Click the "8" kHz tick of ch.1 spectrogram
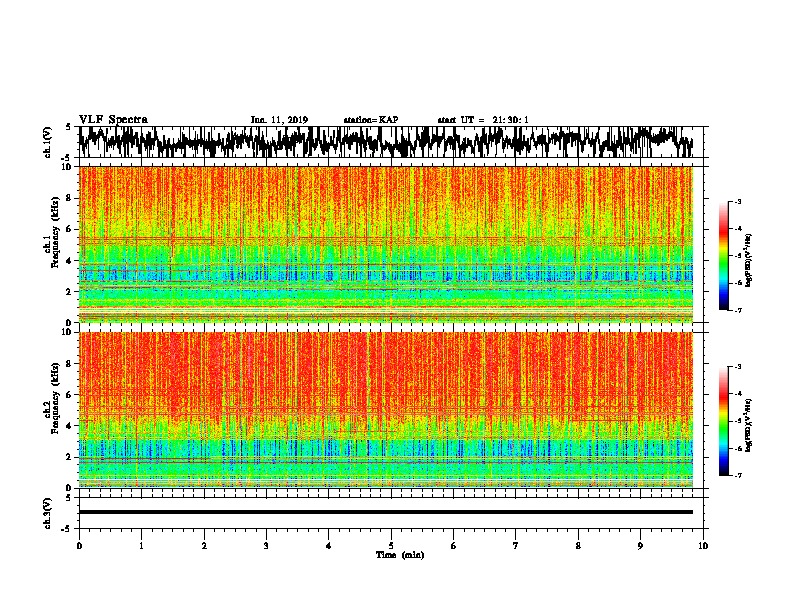The image size is (792, 612). point(70,198)
